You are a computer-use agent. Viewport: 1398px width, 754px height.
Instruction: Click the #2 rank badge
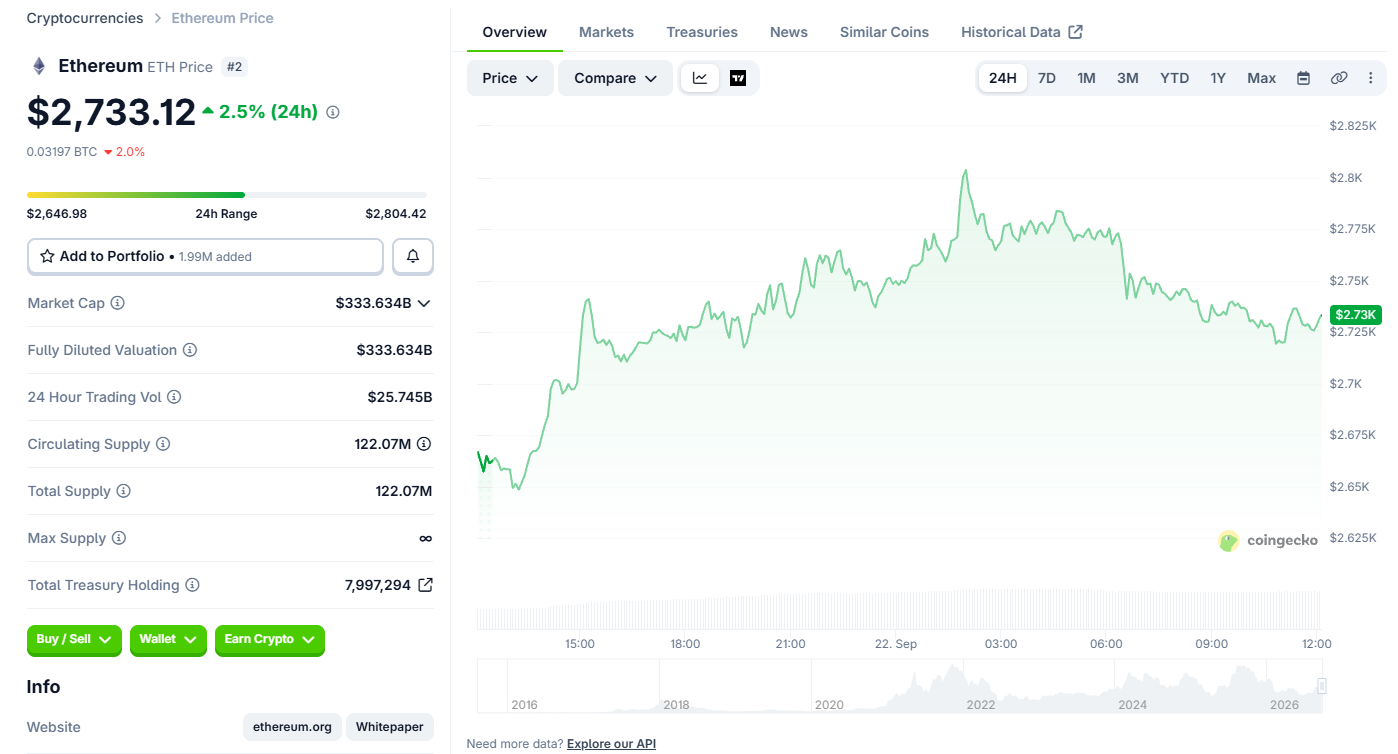click(x=235, y=67)
